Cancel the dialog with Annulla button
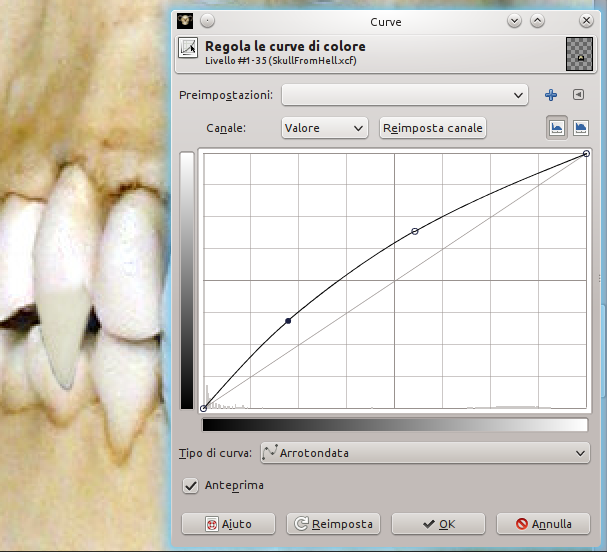Screen dimensions: 607x552 [x=543, y=524]
